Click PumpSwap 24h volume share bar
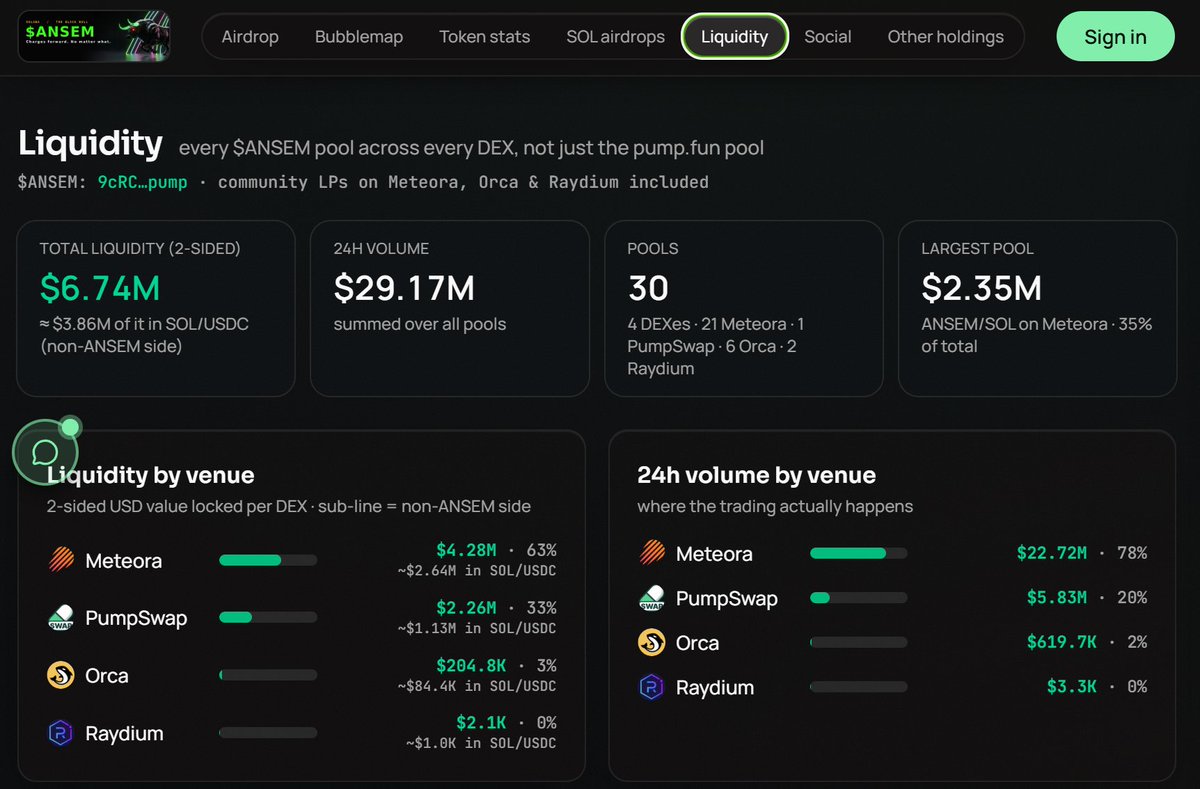The image size is (1200, 789). point(858,598)
